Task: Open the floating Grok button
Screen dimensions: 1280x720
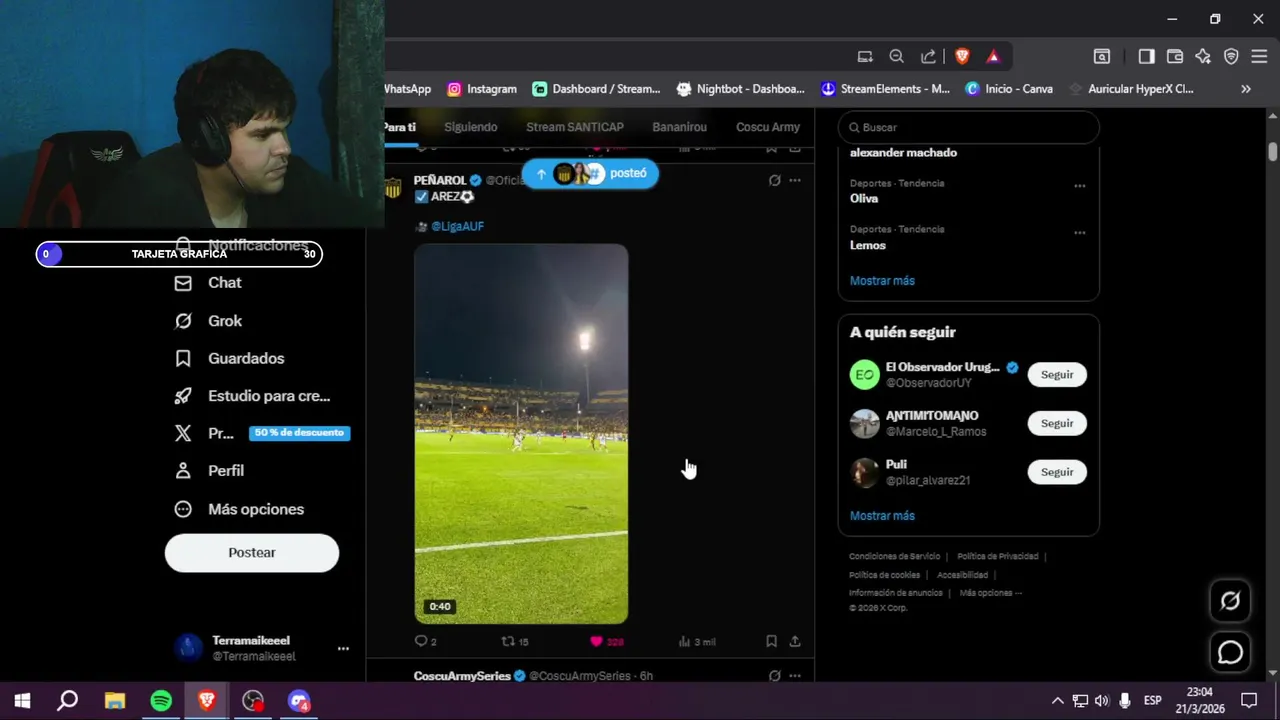Action: (1230, 601)
